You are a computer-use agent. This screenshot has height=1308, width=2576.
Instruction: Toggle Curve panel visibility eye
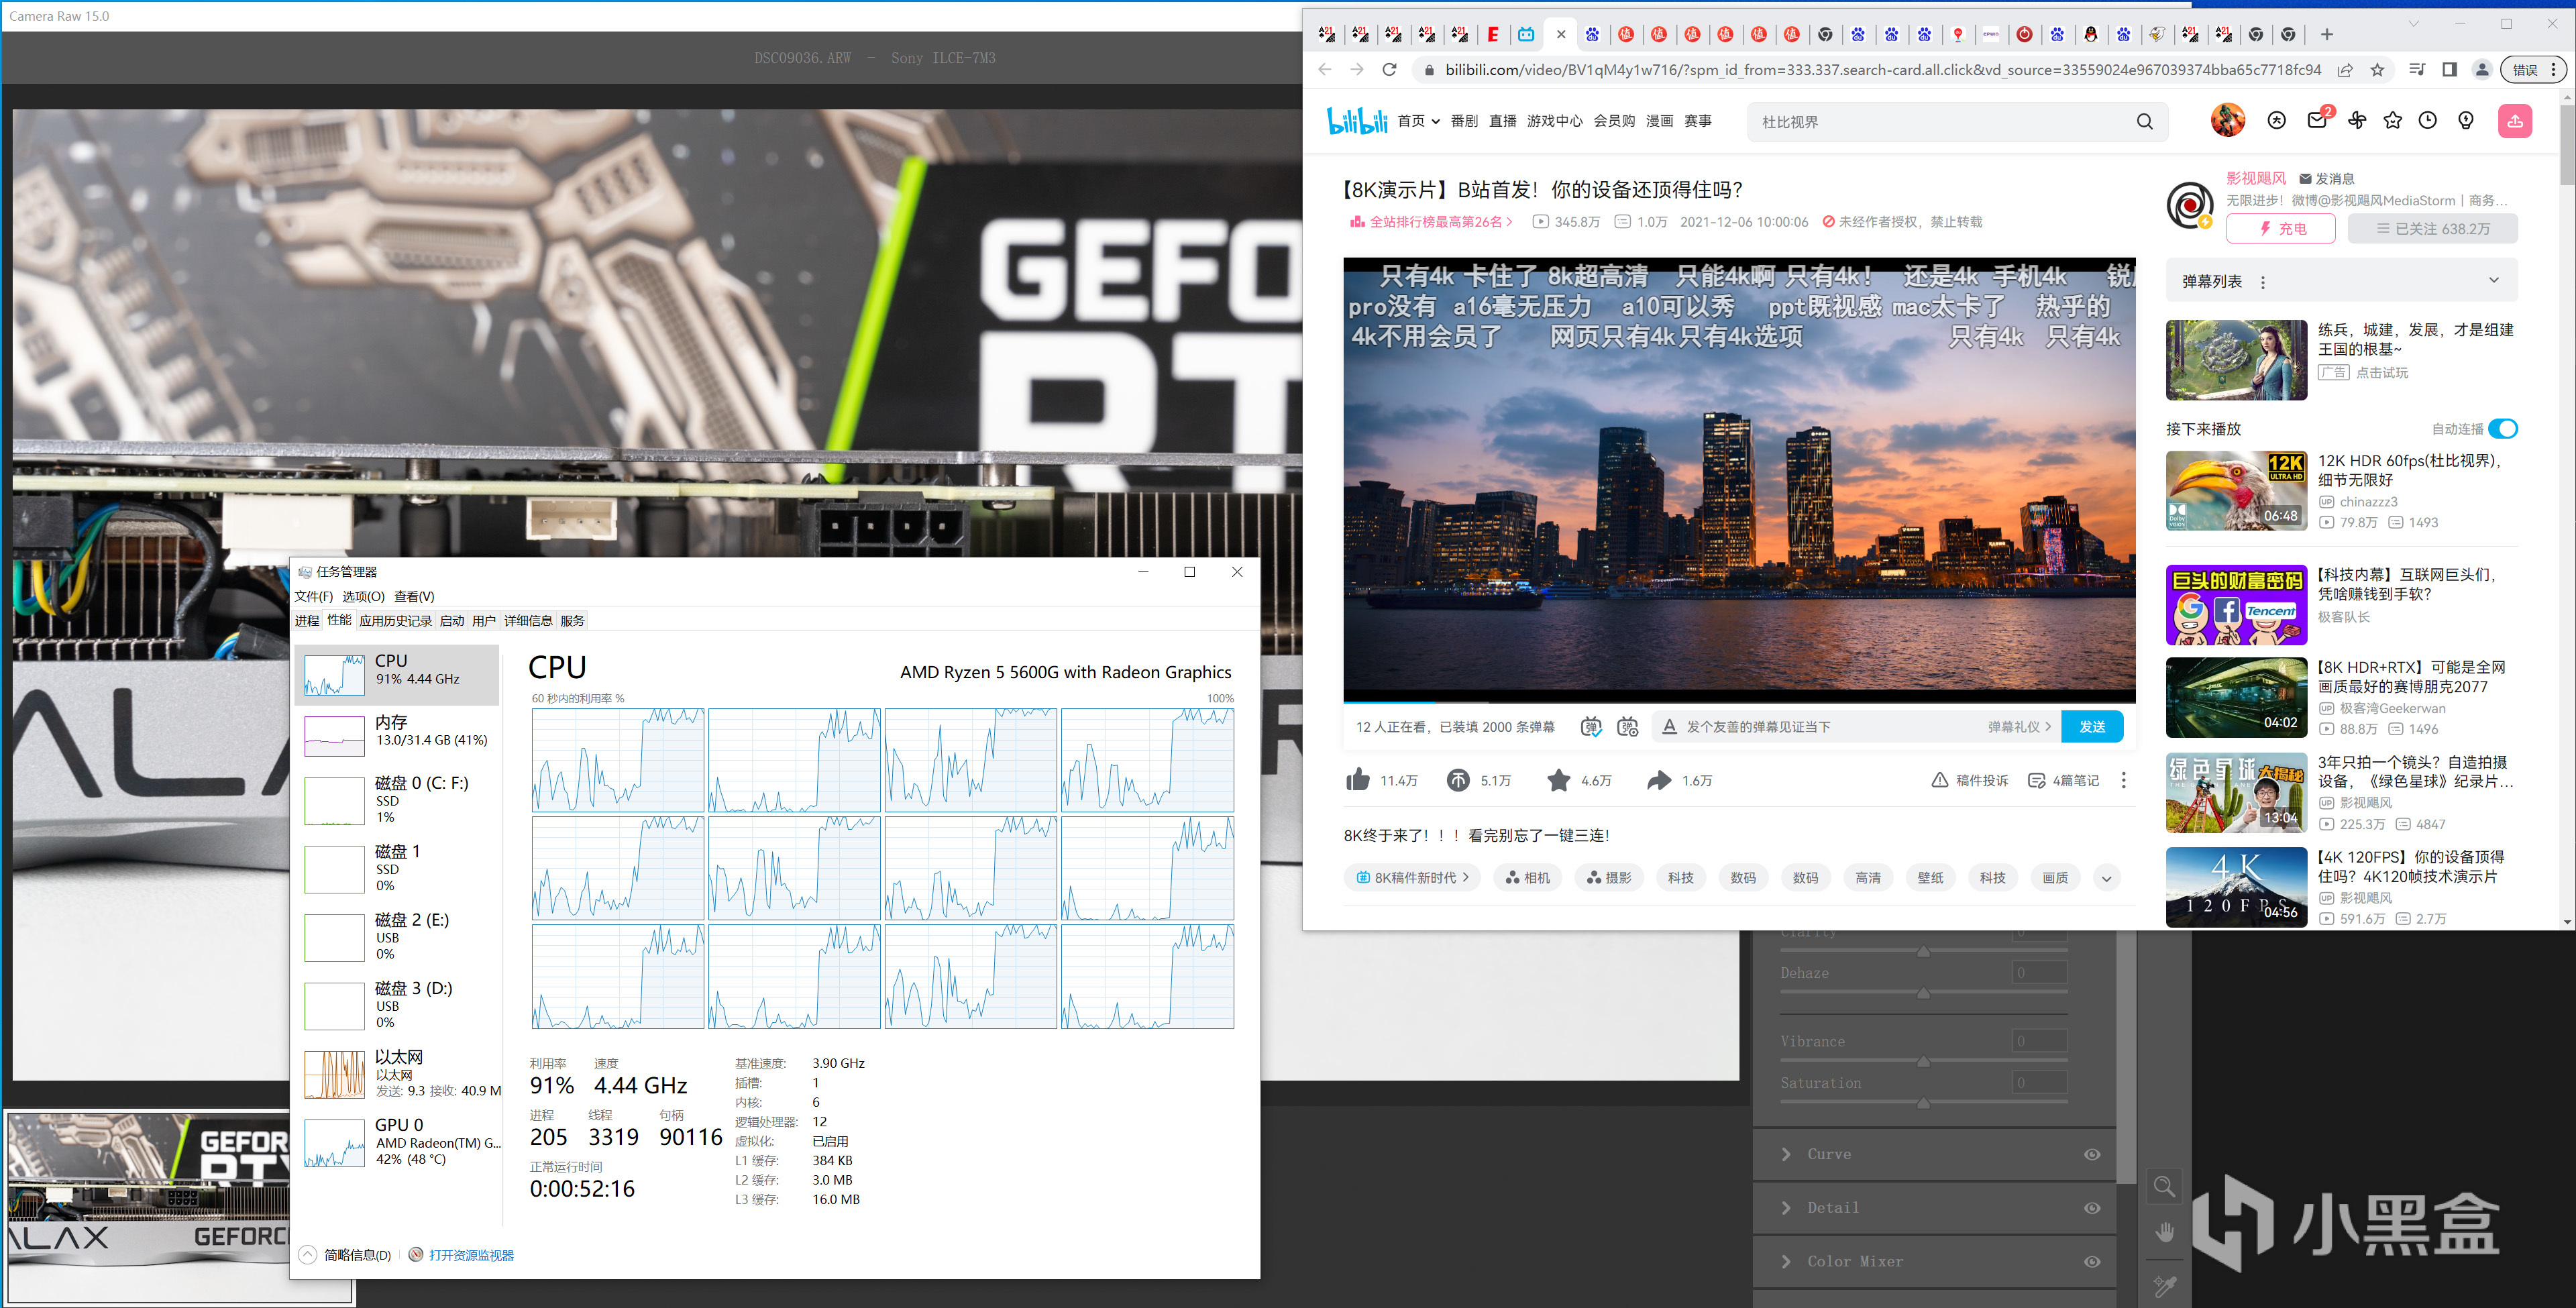tap(2091, 1154)
